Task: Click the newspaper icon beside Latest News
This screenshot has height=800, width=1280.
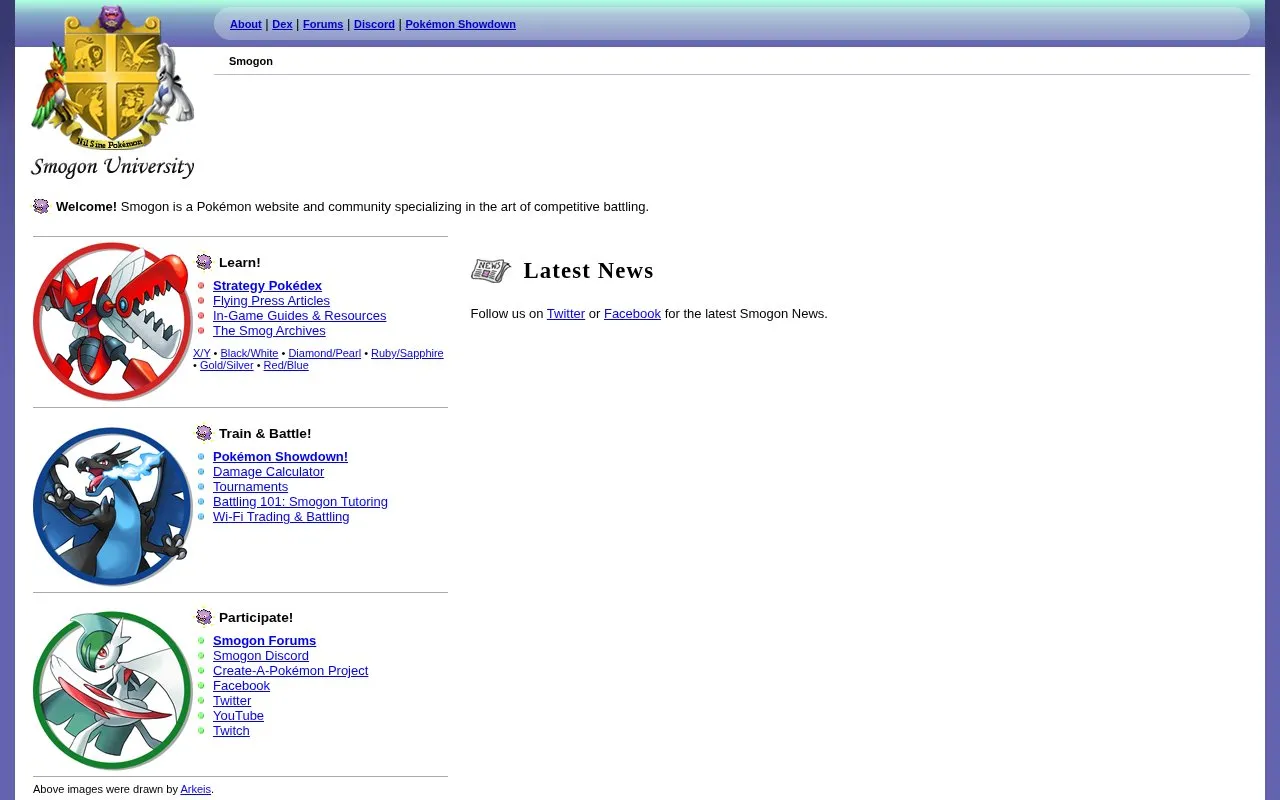Action: point(491,270)
